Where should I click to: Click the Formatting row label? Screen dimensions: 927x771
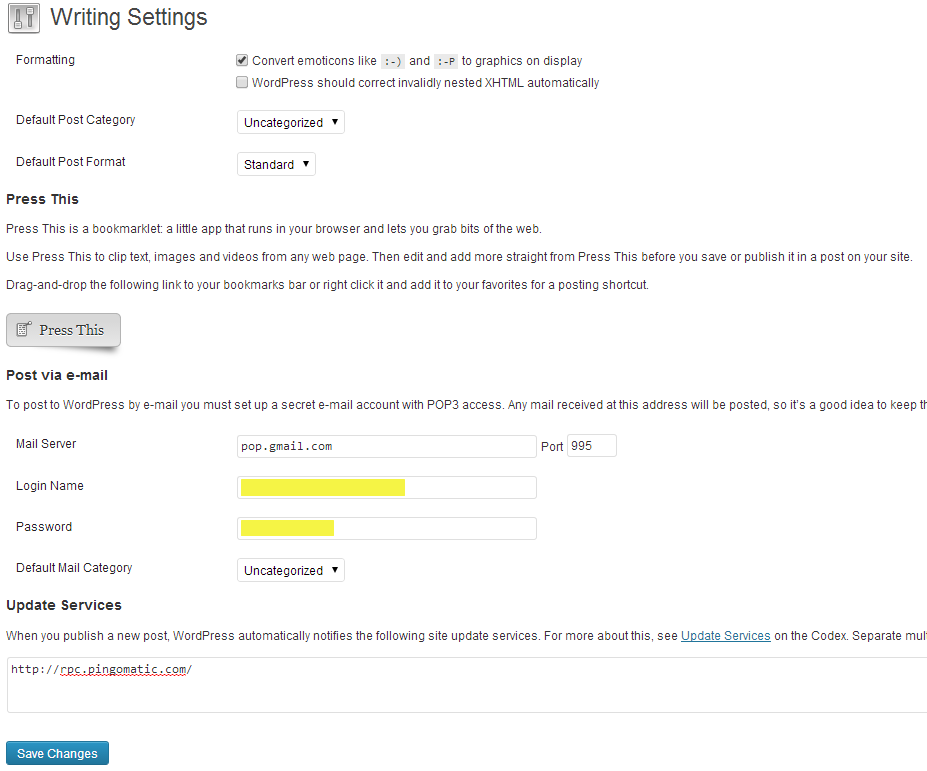point(46,60)
